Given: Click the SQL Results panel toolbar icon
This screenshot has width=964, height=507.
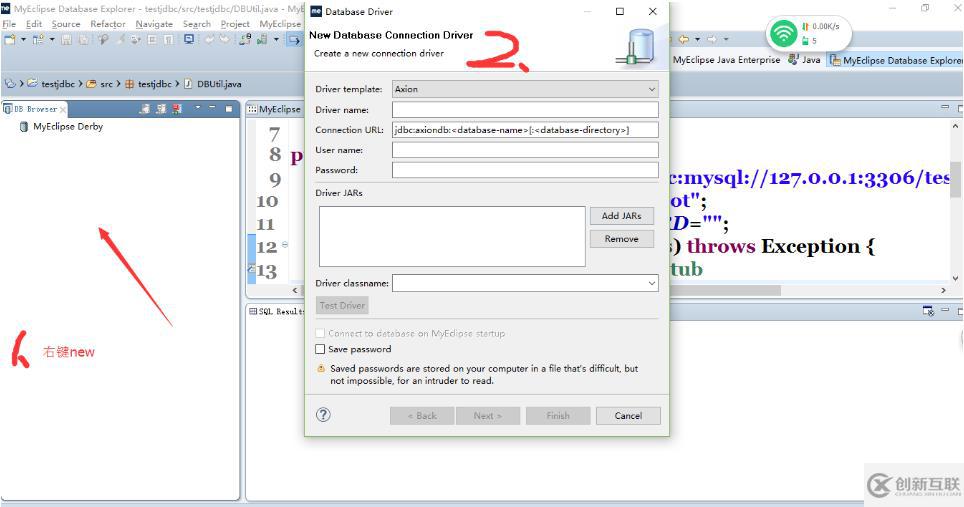Looking at the screenshot, I should [928, 312].
